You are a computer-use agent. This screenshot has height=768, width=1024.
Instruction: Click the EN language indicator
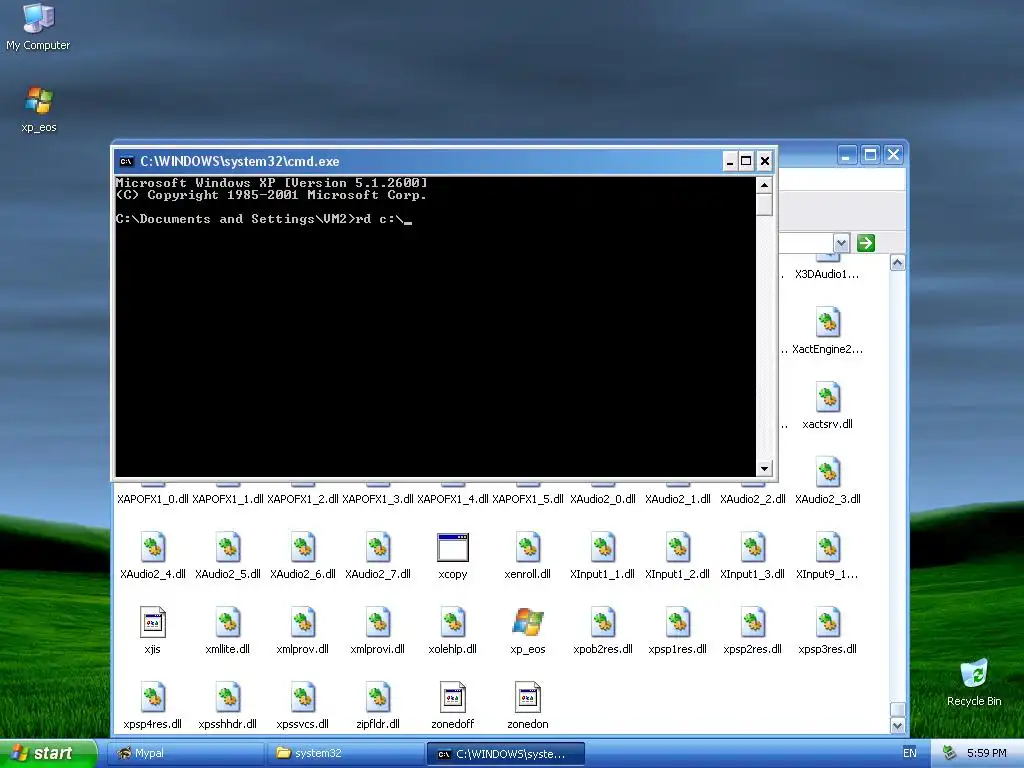coord(910,753)
